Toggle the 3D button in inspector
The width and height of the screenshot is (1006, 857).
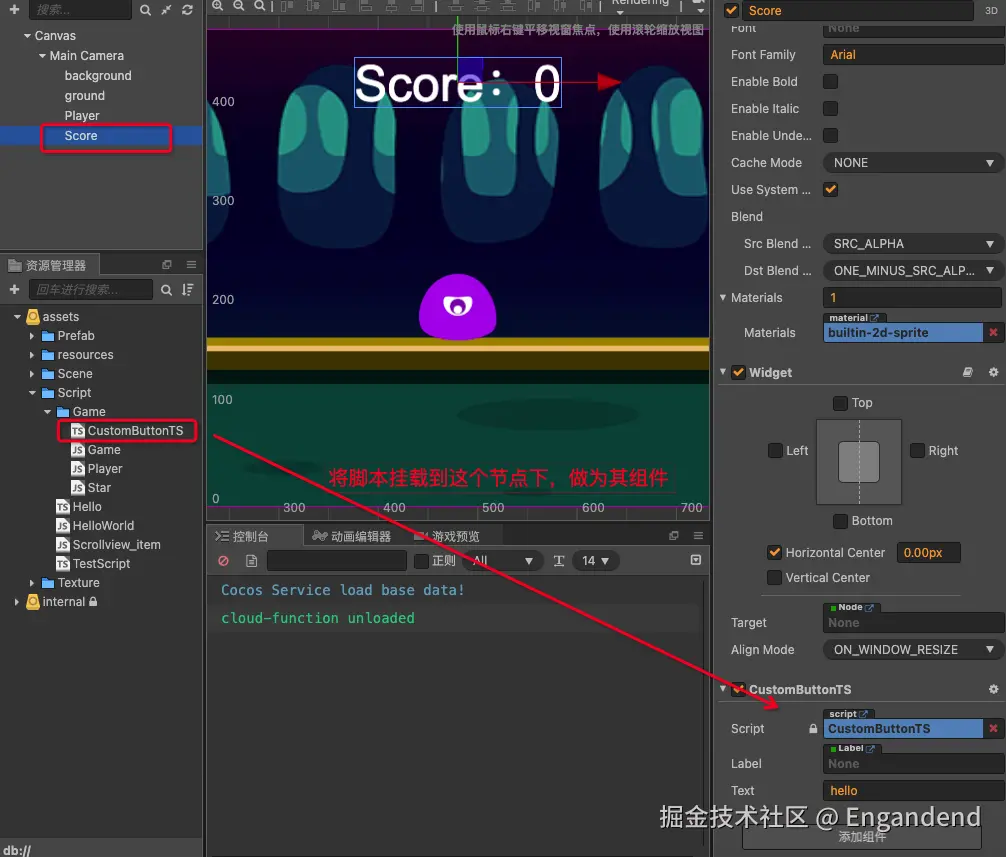pos(991,10)
